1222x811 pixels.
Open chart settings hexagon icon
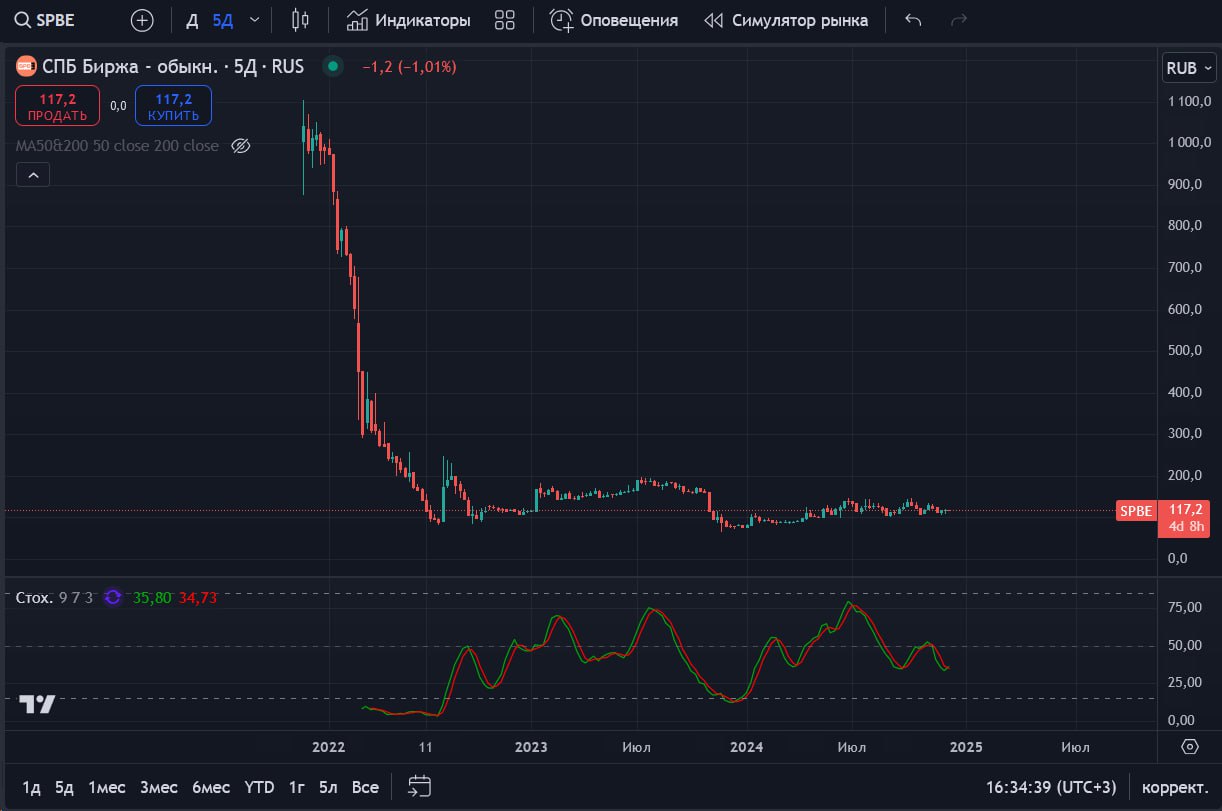(x=1190, y=747)
